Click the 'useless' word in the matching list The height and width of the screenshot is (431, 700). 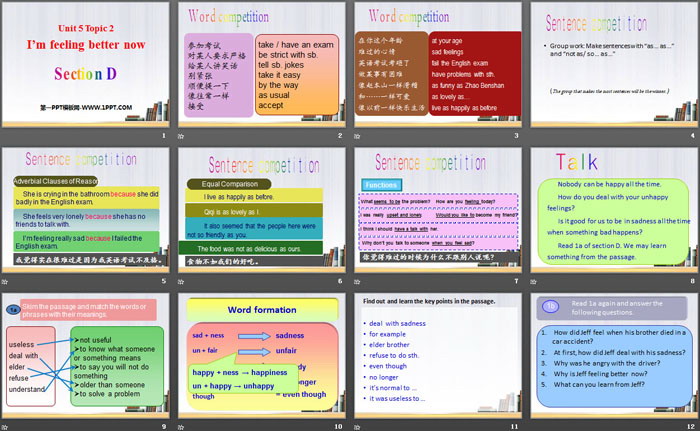tap(22, 345)
